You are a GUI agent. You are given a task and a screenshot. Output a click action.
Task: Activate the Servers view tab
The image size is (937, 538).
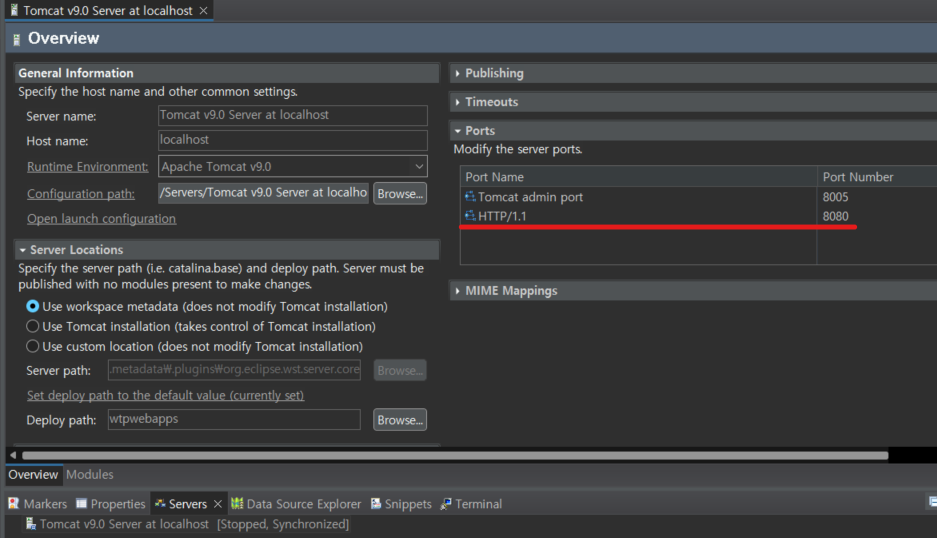[x=188, y=504]
